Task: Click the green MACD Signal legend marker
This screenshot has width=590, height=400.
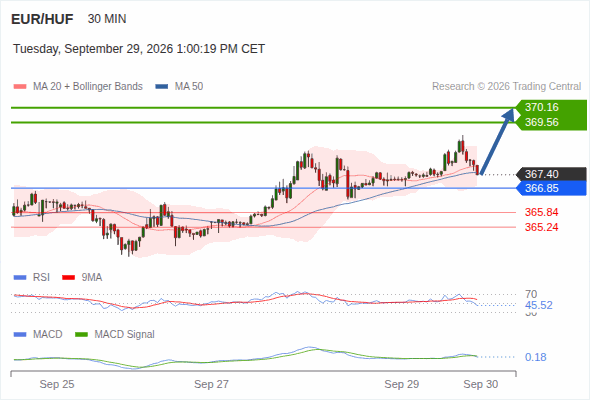Action: [81, 335]
